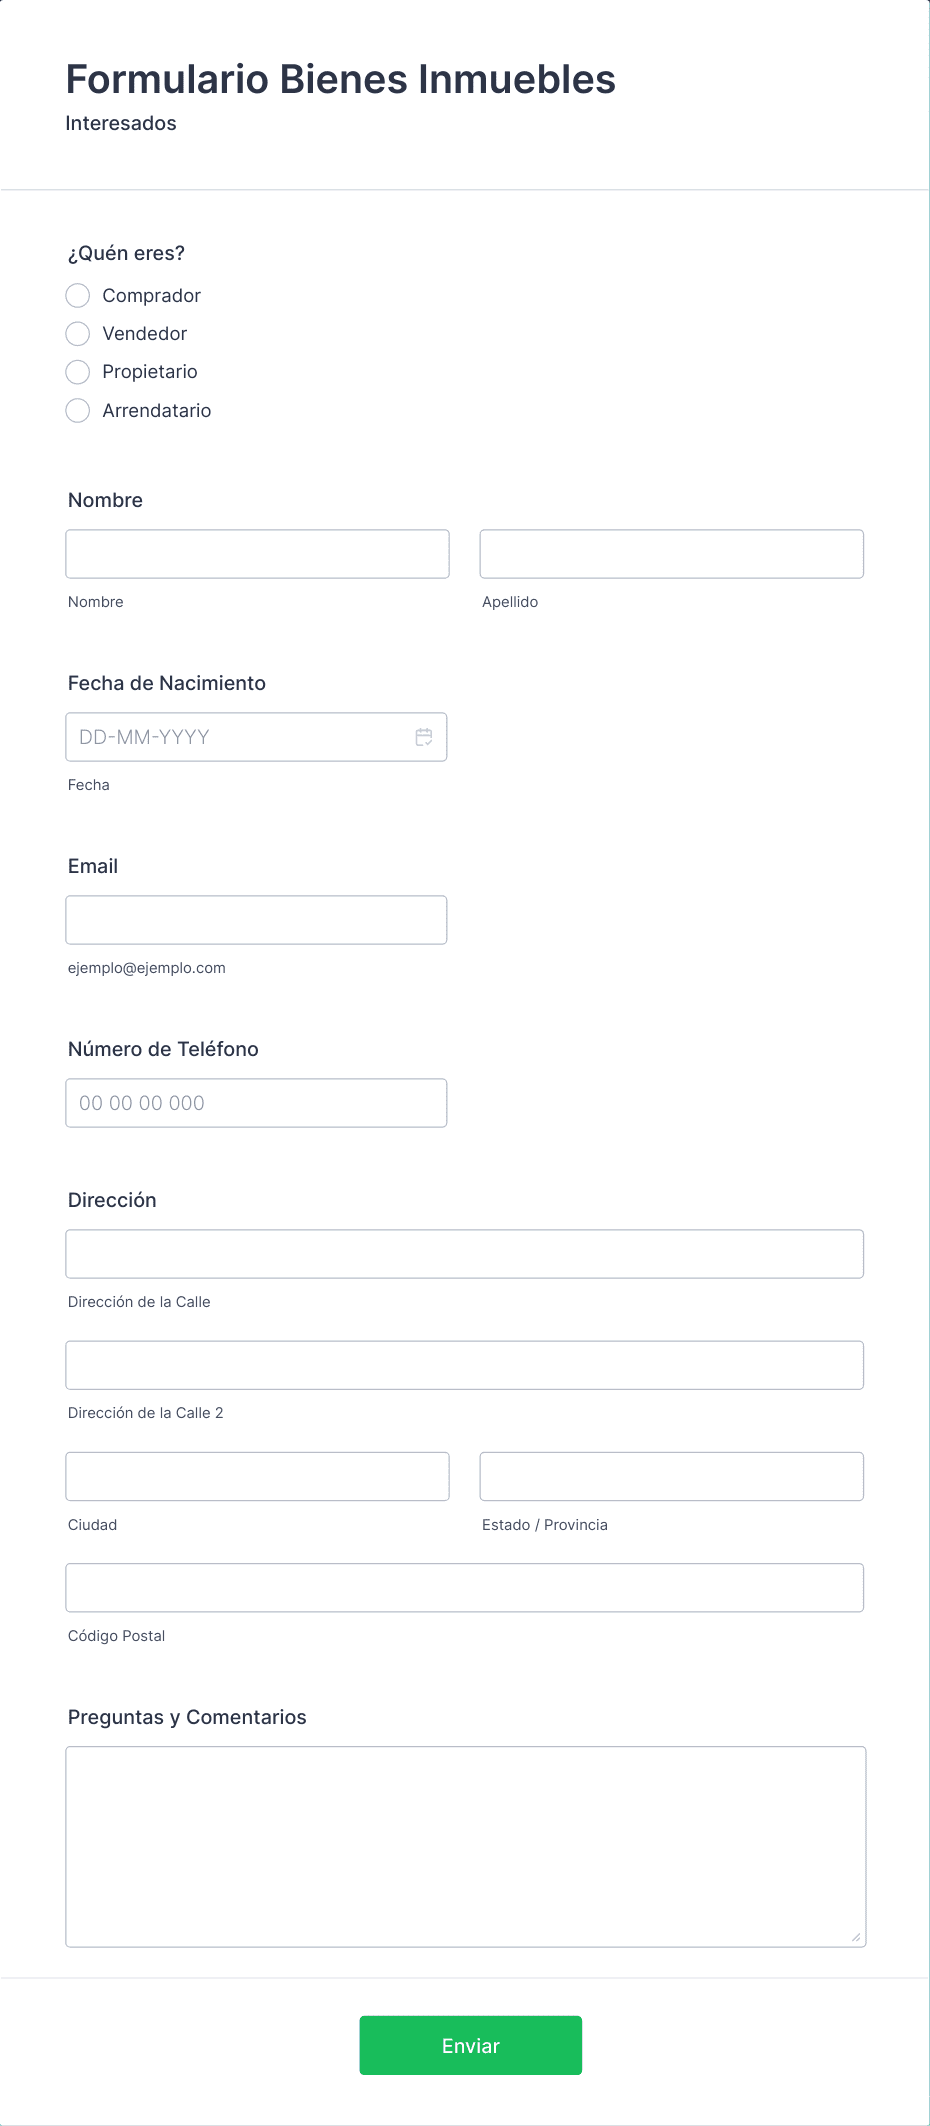Screen dimensions: 930x2126
Task: Focus the Número de Teléfono field
Action: (x=256, y=1103)
